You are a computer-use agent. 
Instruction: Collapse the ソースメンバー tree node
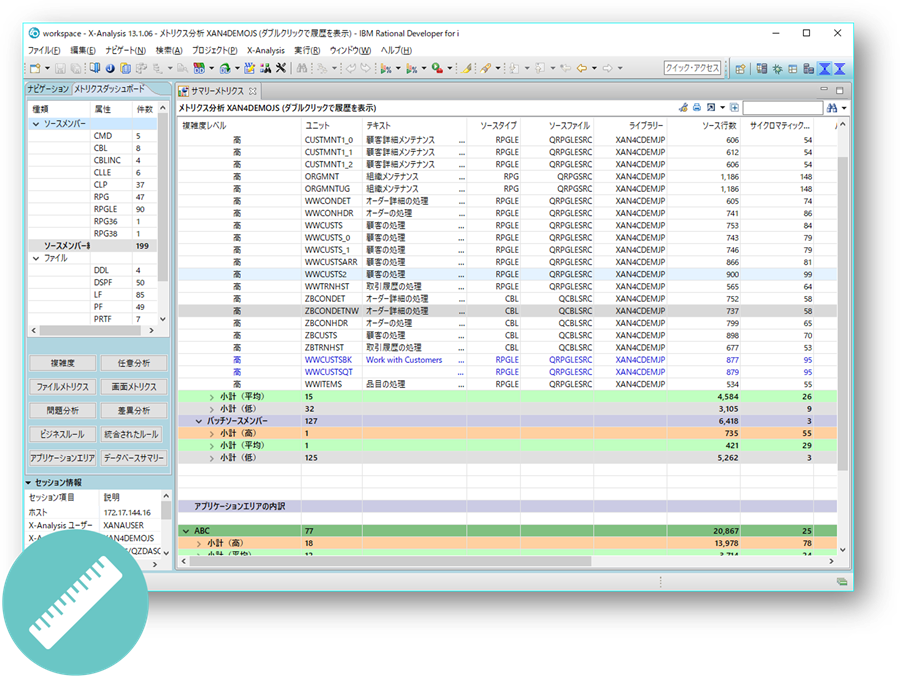36,124
